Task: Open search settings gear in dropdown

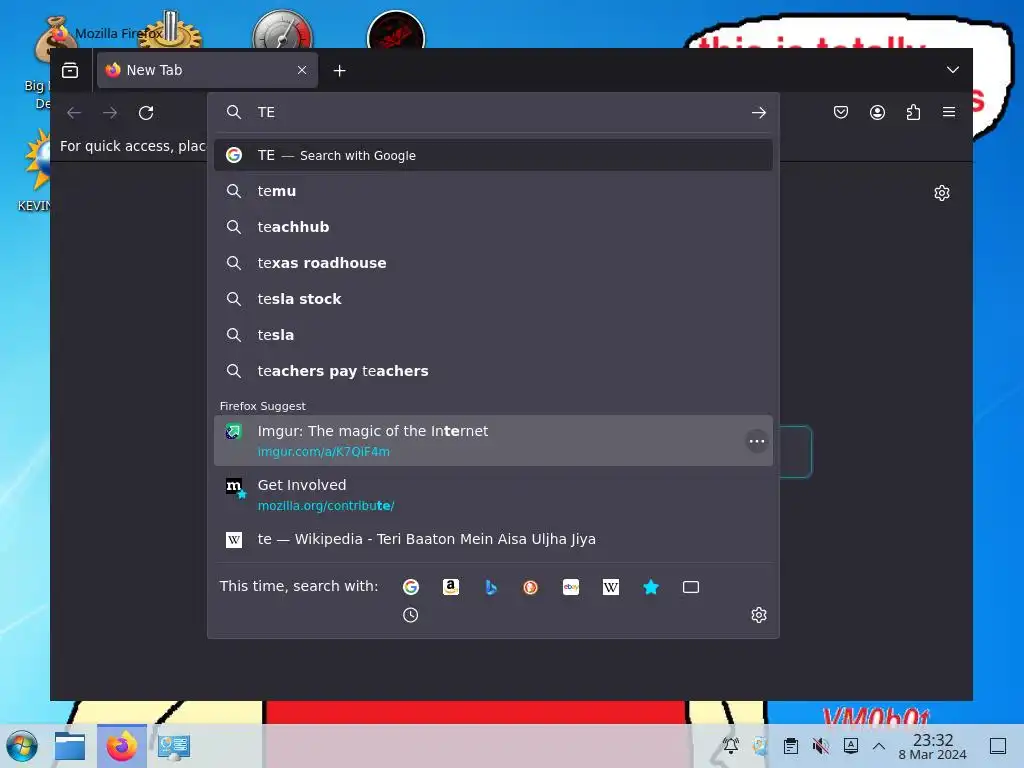Action: [x=759, y=615]
